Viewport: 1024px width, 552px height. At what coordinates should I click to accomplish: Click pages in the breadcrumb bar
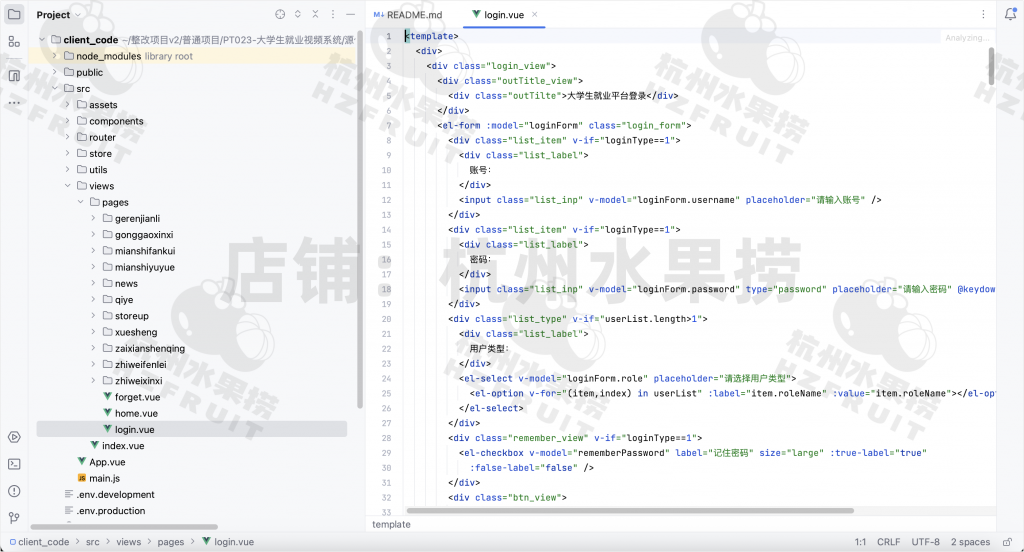[x=170, y=542]
